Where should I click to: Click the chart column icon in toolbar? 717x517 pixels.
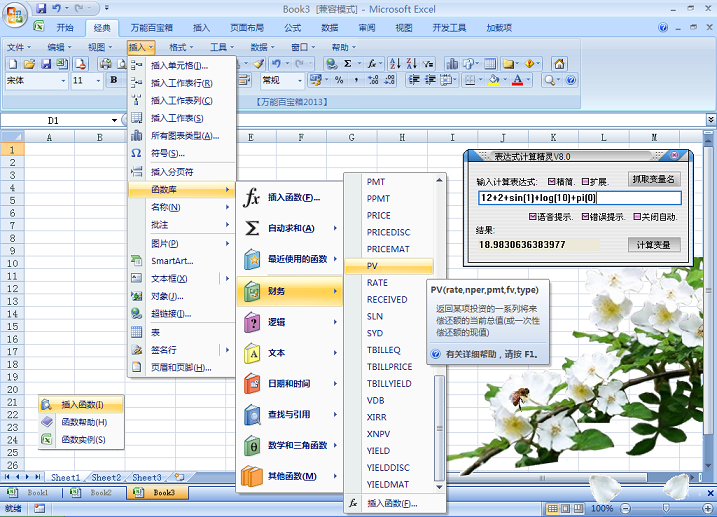(452, 64)
